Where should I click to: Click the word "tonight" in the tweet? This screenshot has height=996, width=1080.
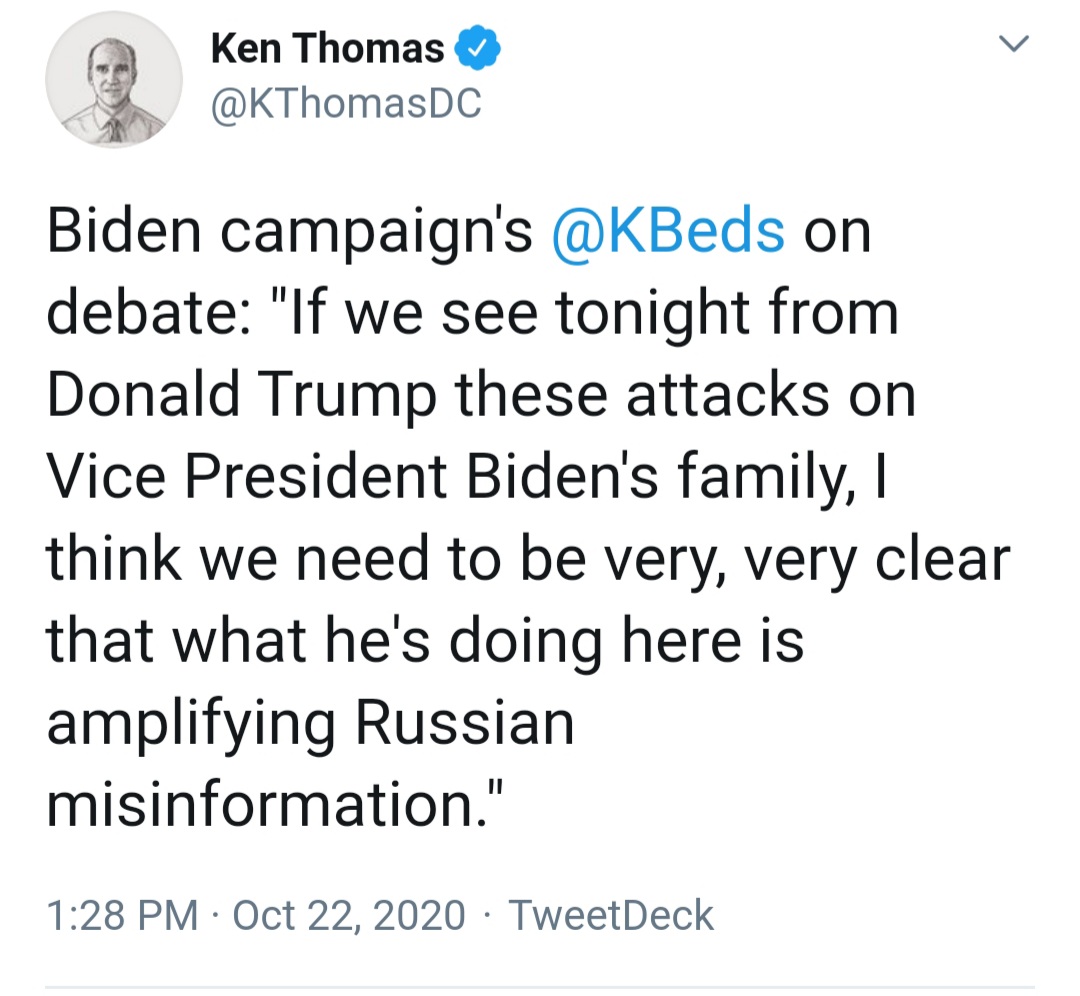652,313
